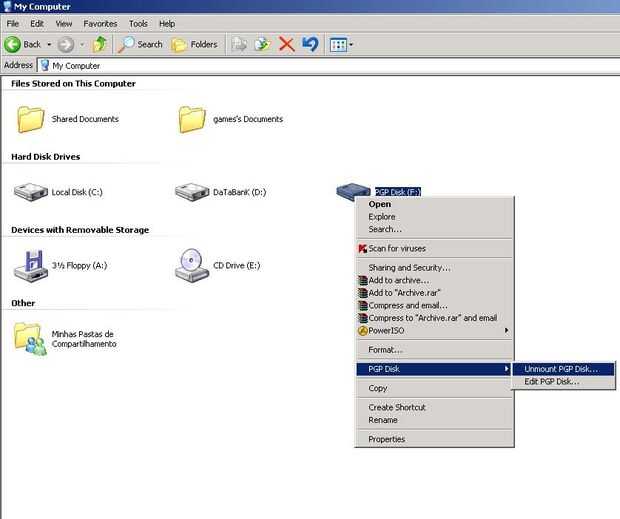Open the Back history dropdown arrow
620x519 pixels.
(x=49, y=45)
